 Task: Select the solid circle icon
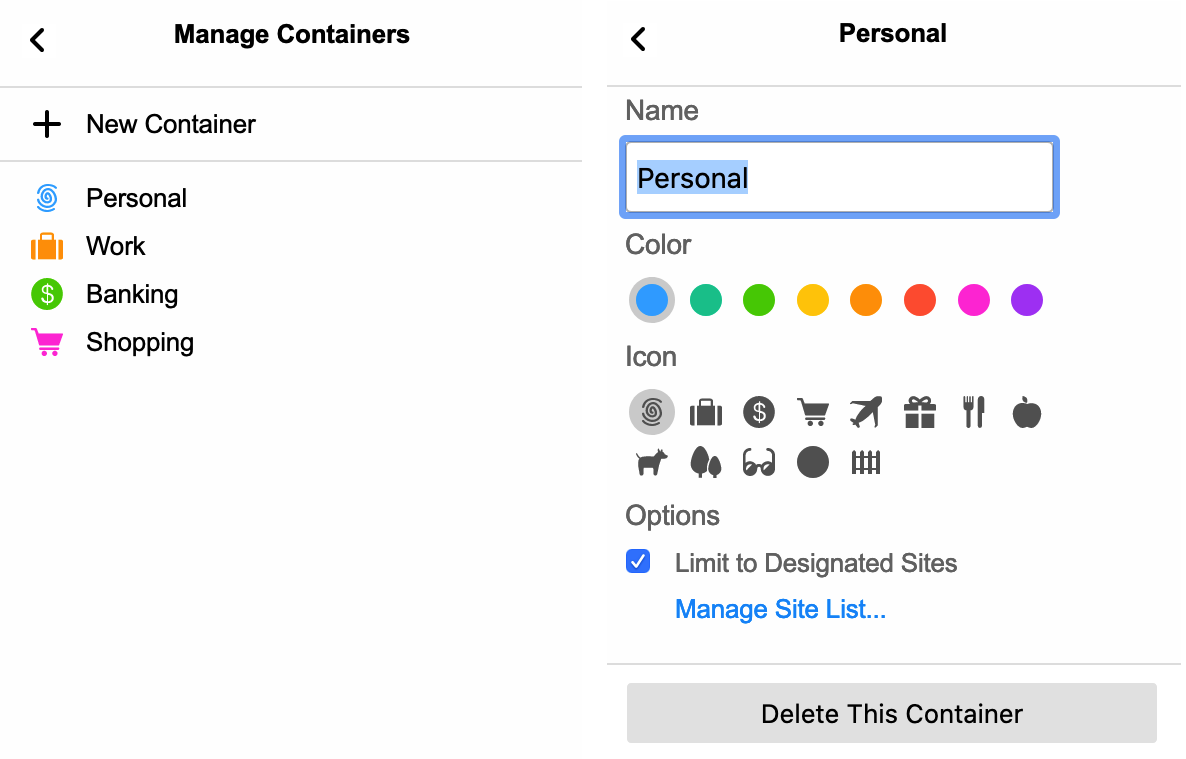[x=812, y=461]
